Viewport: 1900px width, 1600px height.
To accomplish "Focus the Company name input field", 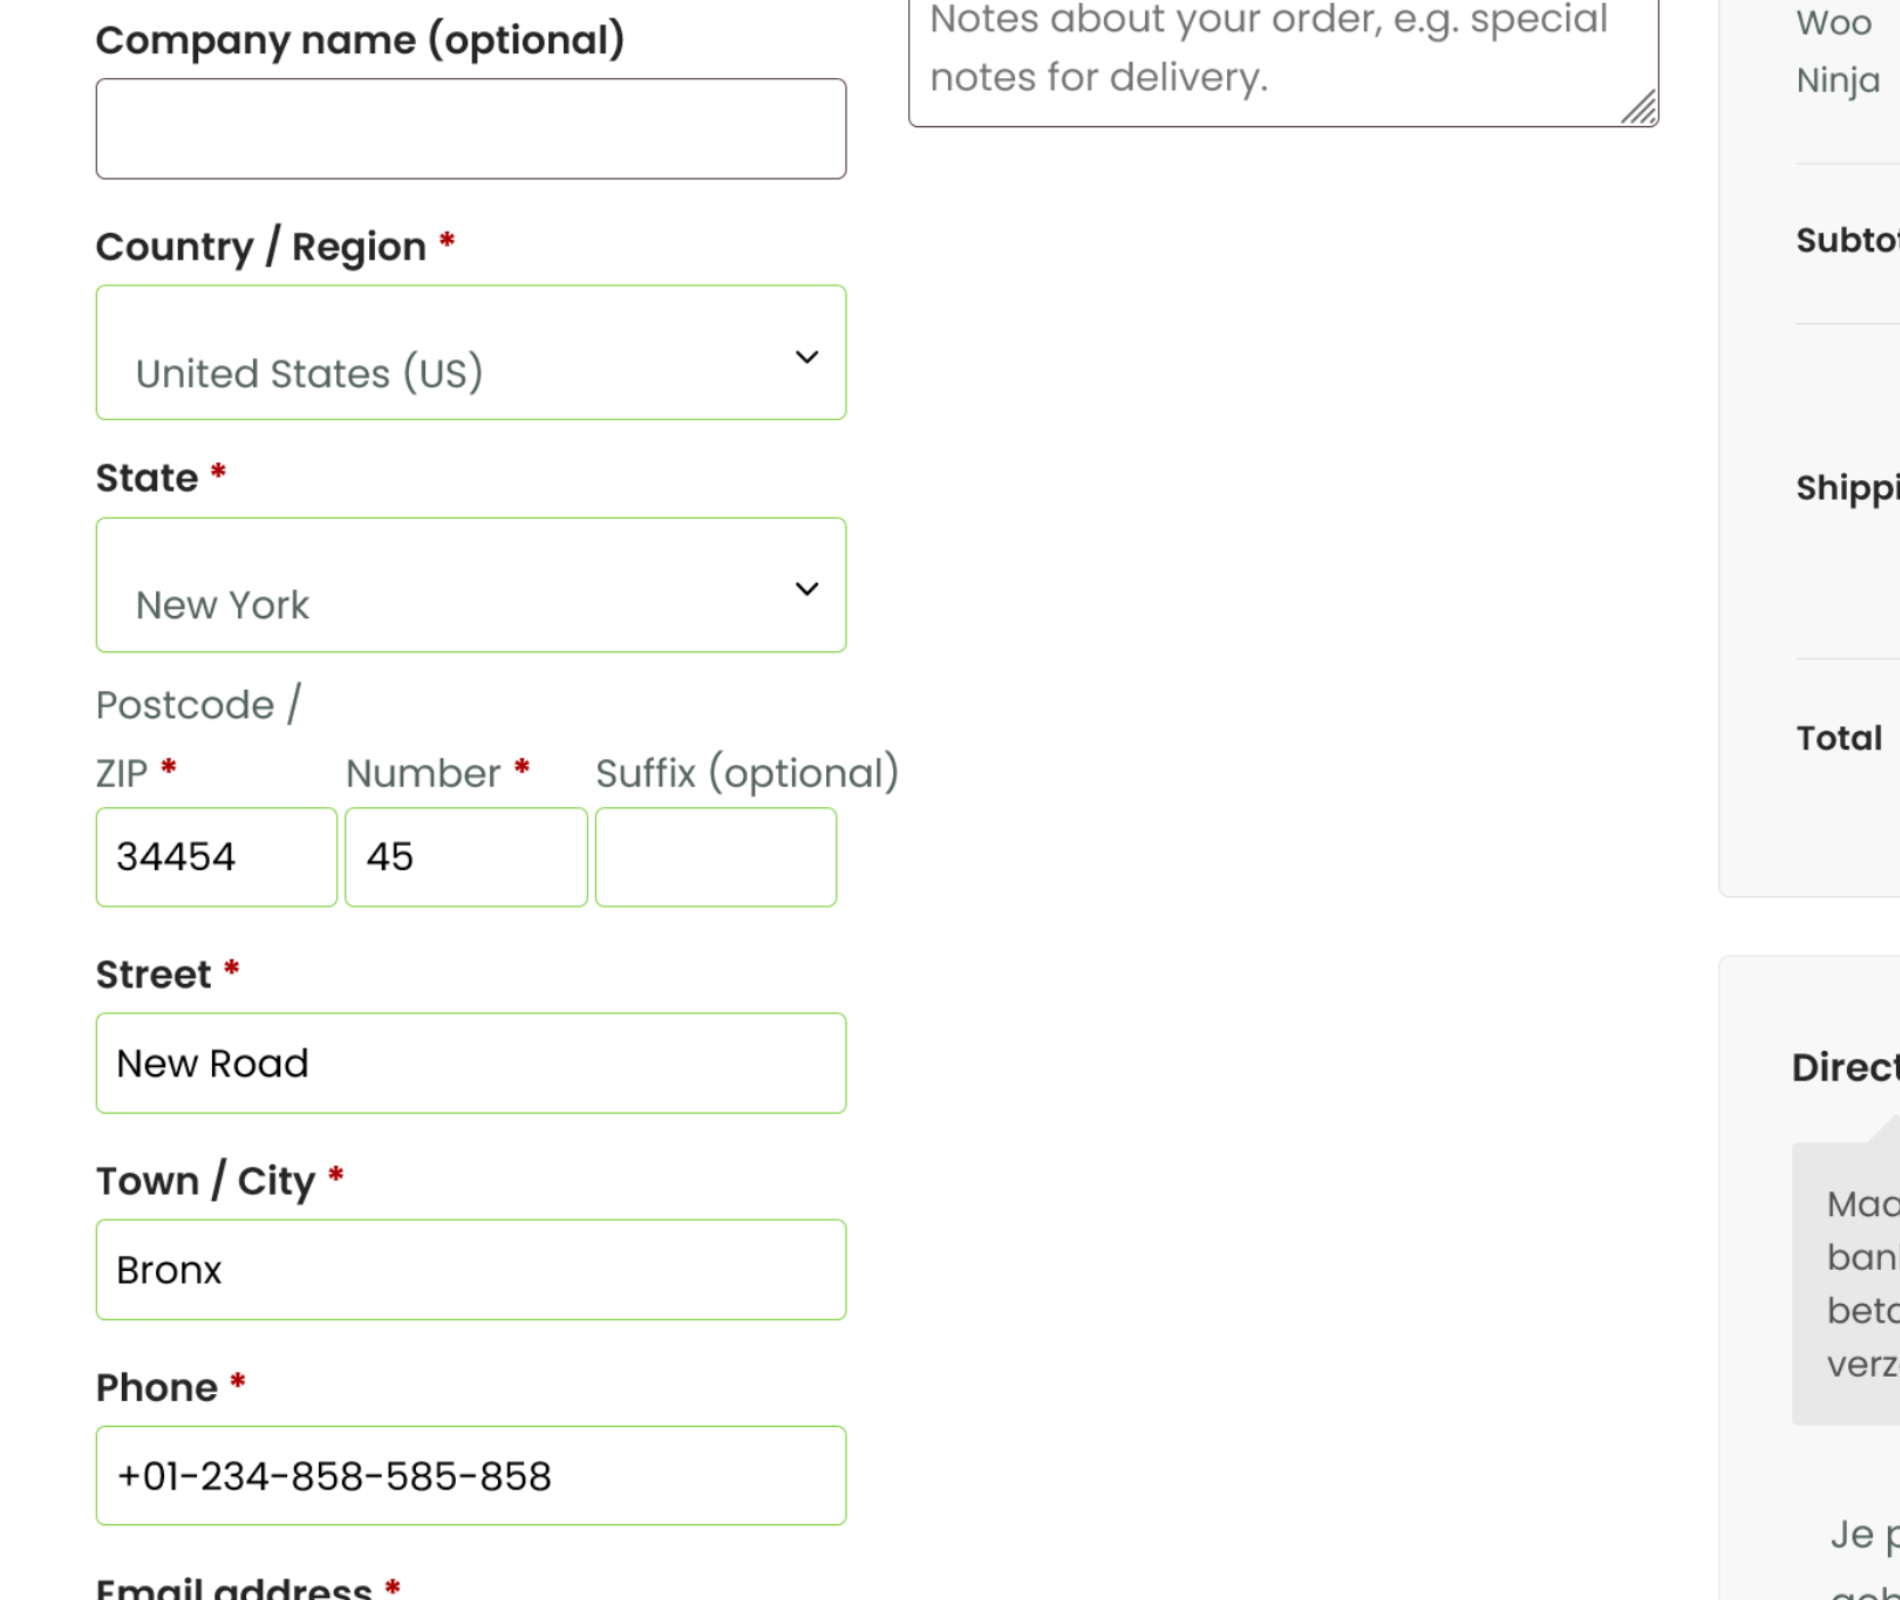I will coord(470,129).
